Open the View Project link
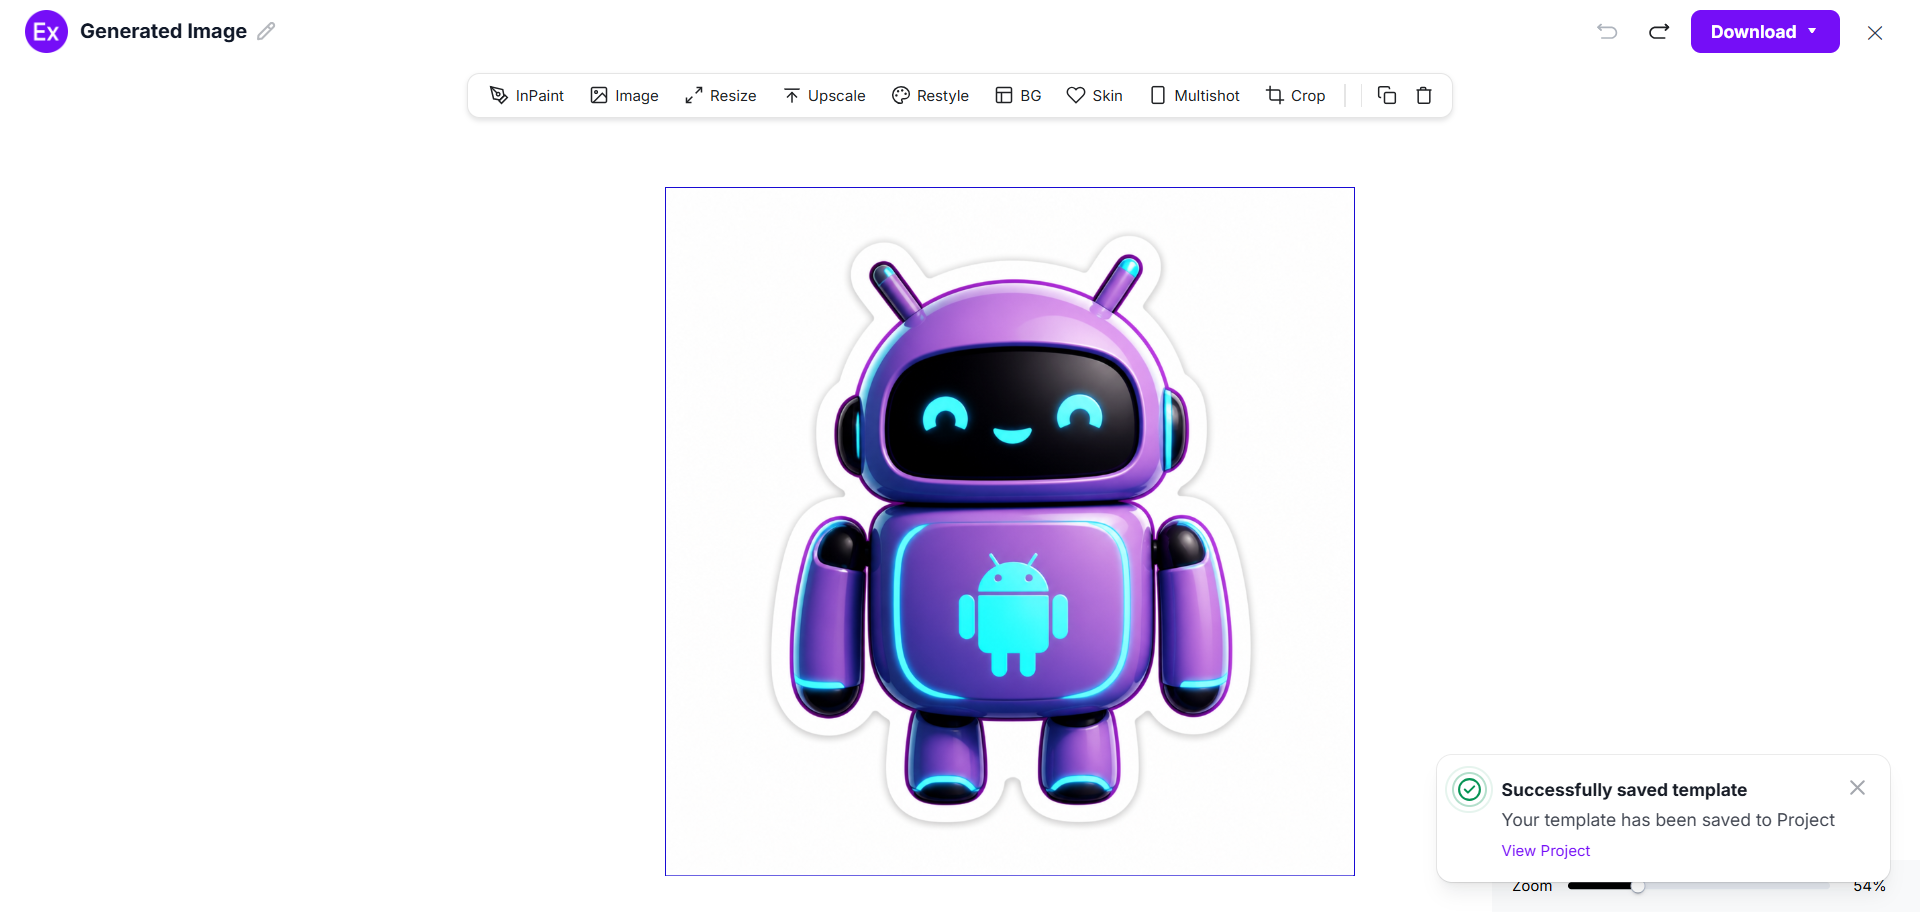The width and height of the screenshot is (1920, 912). click(1545, 851)
